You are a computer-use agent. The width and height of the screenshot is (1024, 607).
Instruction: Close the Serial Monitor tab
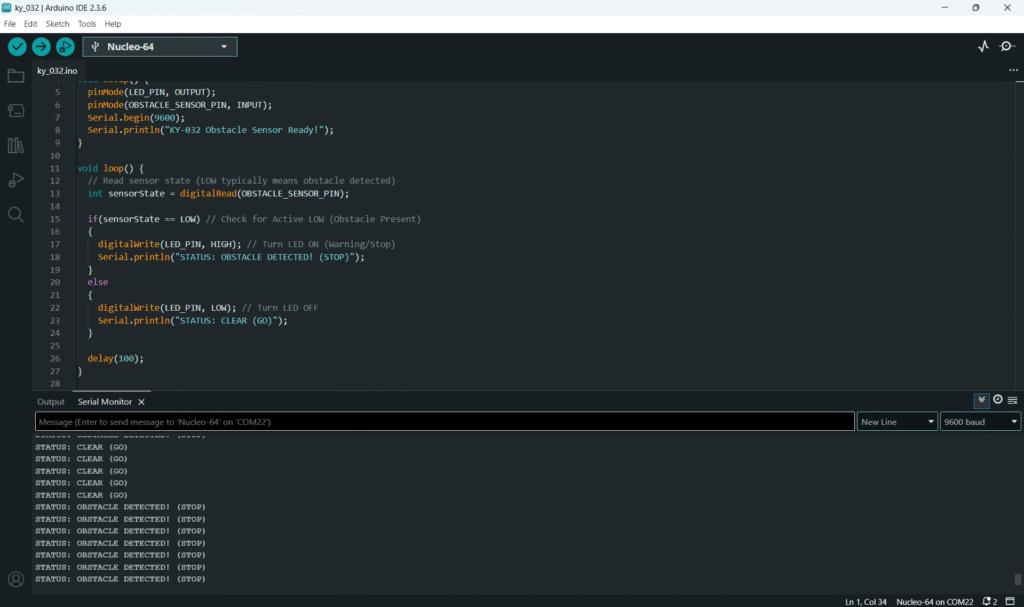pyautogui.click(x=141, y=402)
